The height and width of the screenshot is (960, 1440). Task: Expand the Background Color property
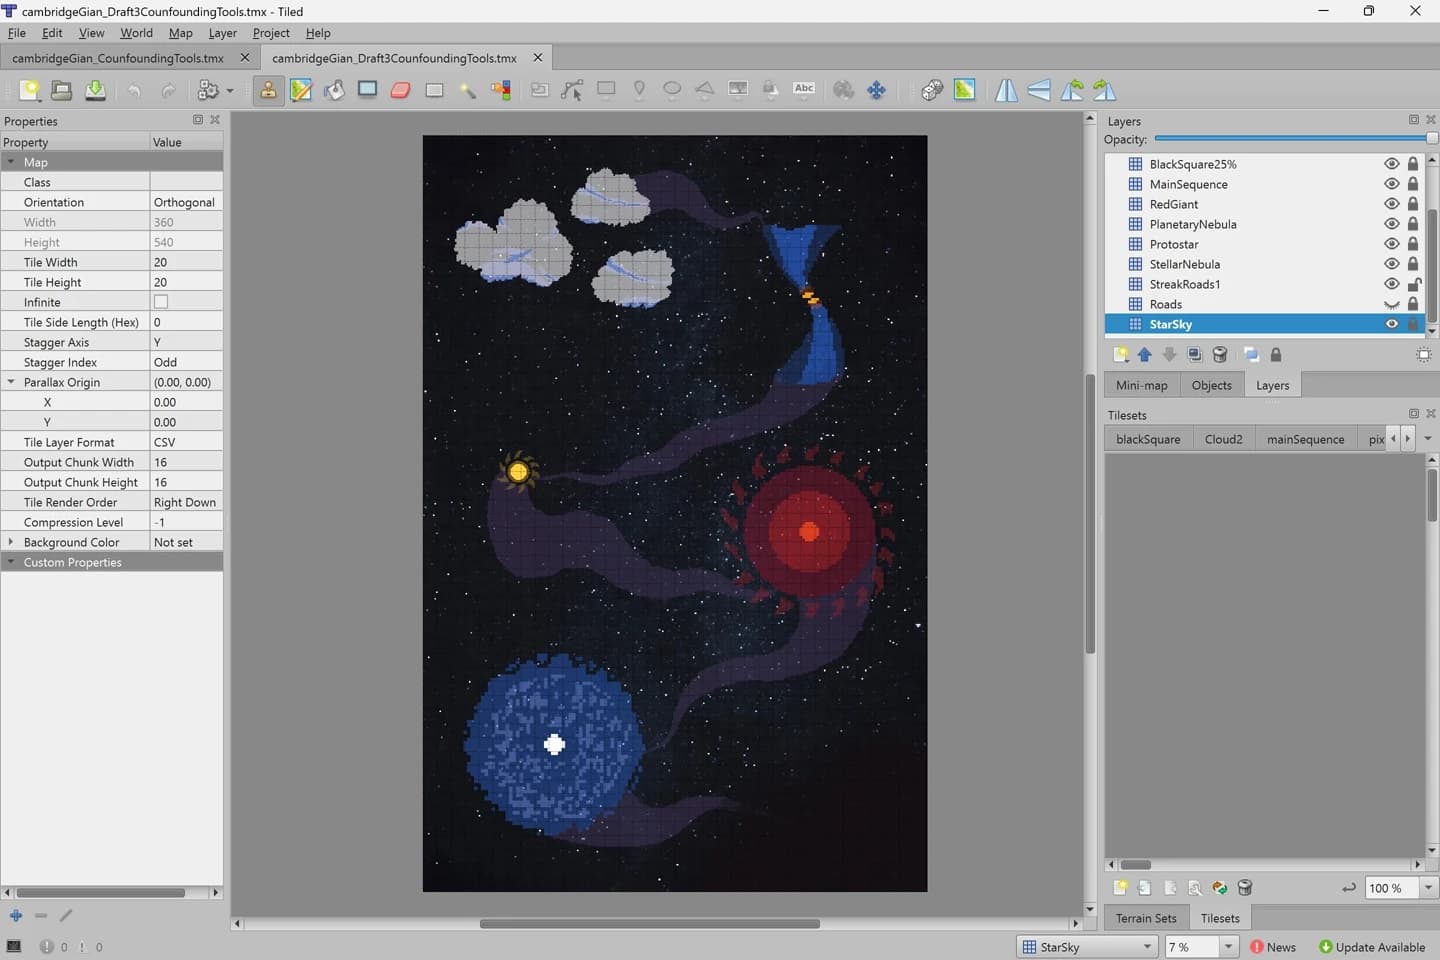click(11, 542)
